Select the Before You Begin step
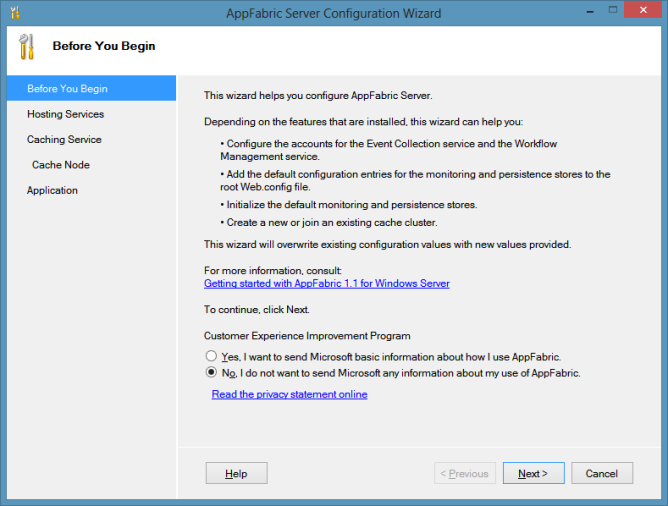The image size is (668, 506). coord(67,88)
